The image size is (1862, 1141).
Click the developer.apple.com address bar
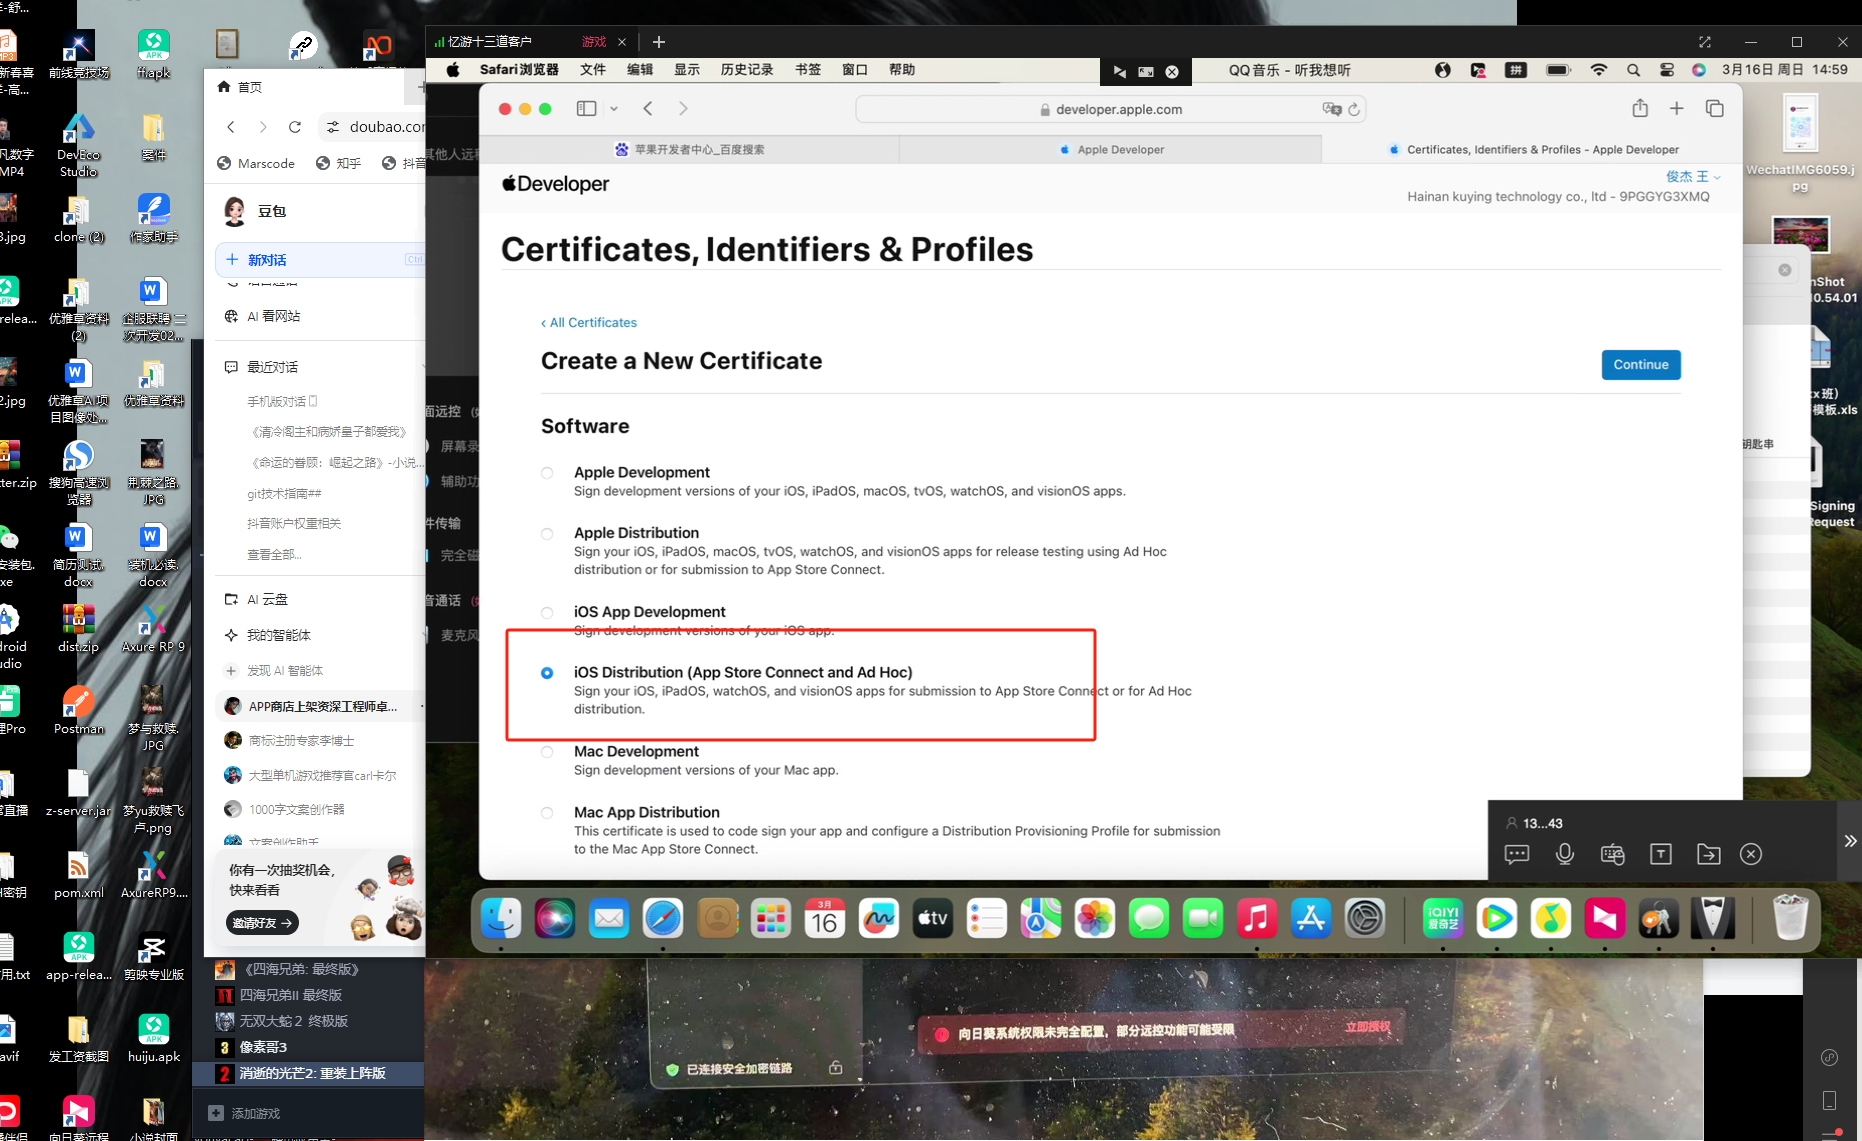[1111, 109]
